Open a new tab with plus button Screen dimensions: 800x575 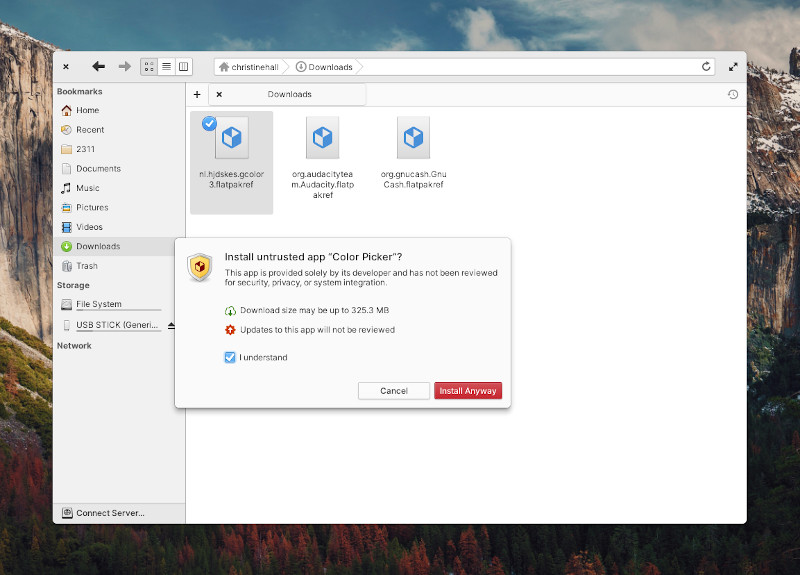pyautogui.click(x=197, y=94)
